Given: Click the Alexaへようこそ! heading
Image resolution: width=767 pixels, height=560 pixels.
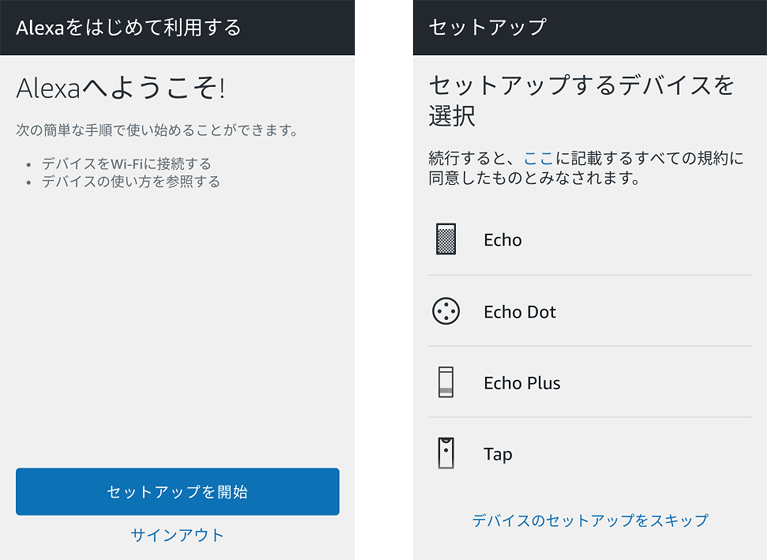Looking at the screenshot, I should (121, 89).
